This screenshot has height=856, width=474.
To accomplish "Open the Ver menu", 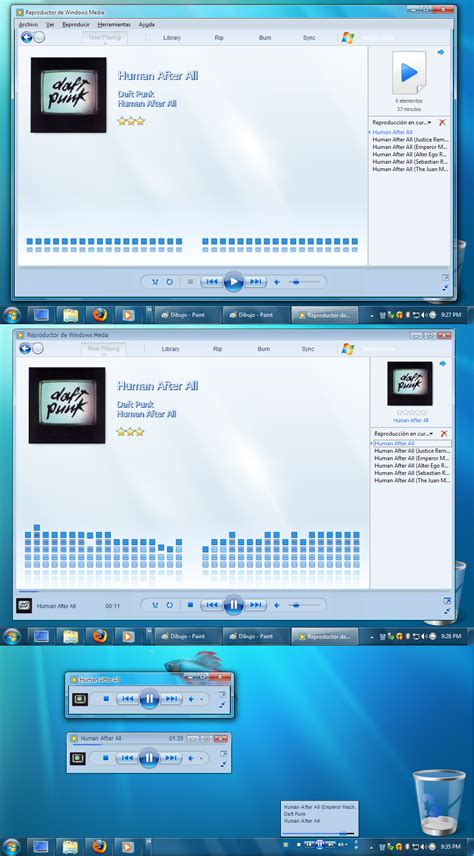I will 50,25.
